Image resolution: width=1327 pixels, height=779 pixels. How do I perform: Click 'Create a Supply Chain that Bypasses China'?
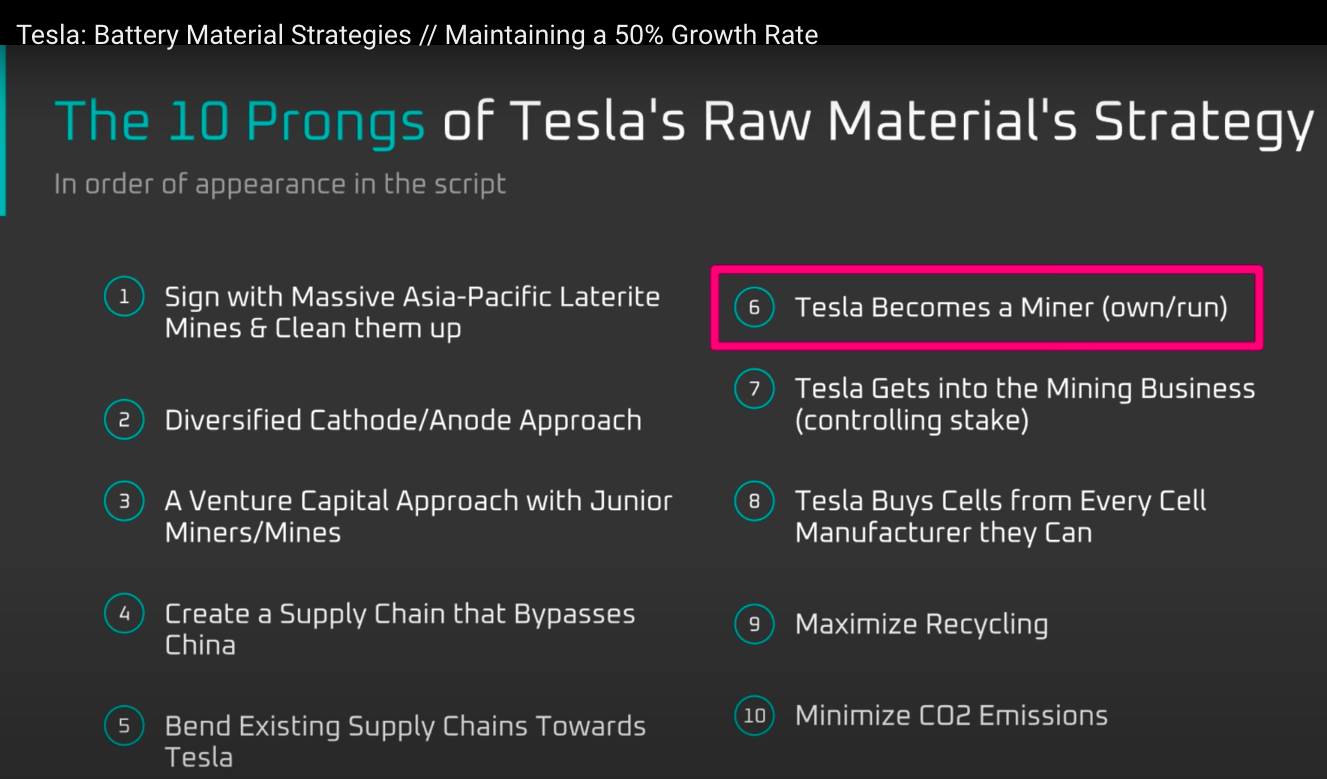coord(400,629)
